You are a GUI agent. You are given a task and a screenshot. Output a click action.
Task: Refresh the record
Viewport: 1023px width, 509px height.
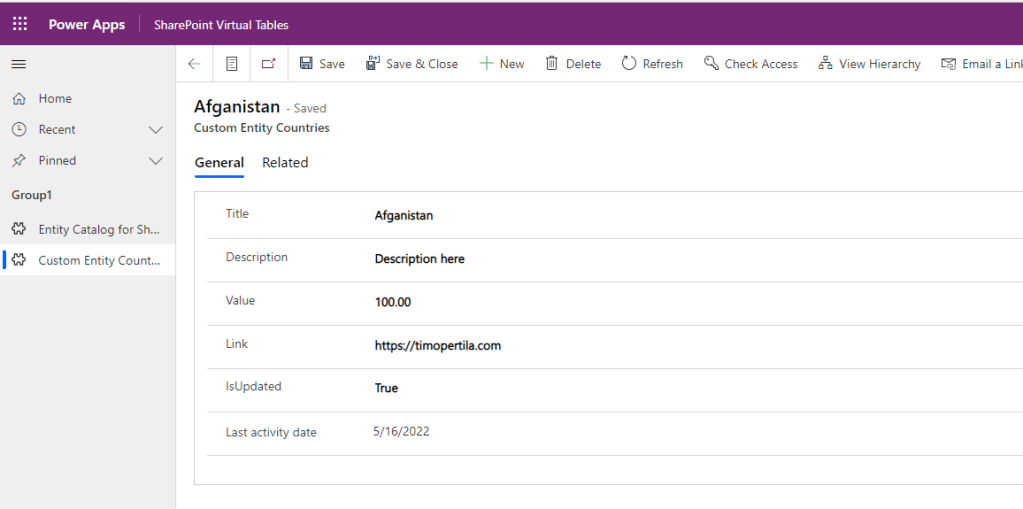click(x=652, y=64)
